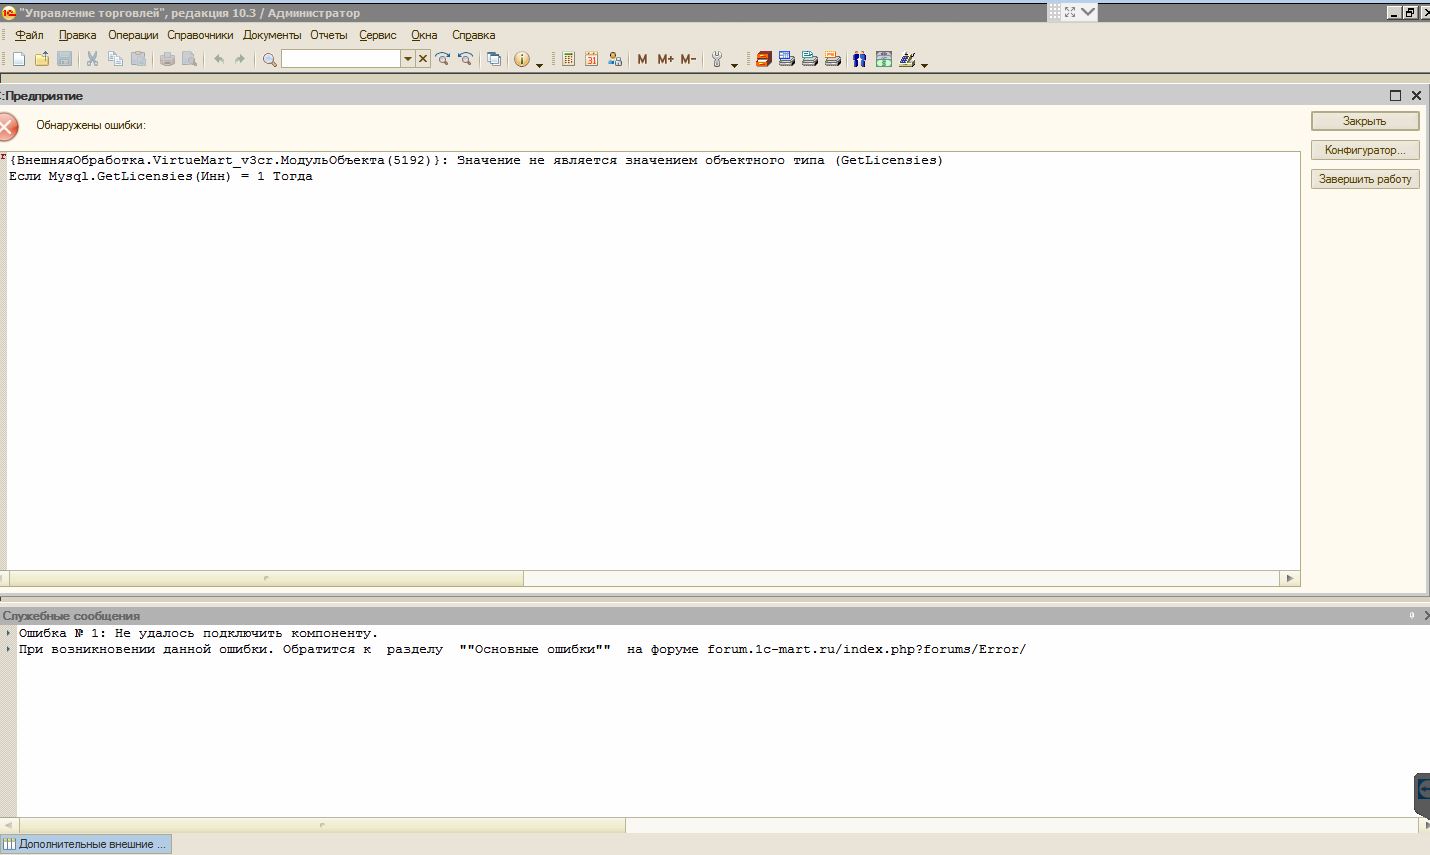The image size is (1430, 855).
Task: Click the info help icon
Action: pyautogui.click(x=521, y=59)
